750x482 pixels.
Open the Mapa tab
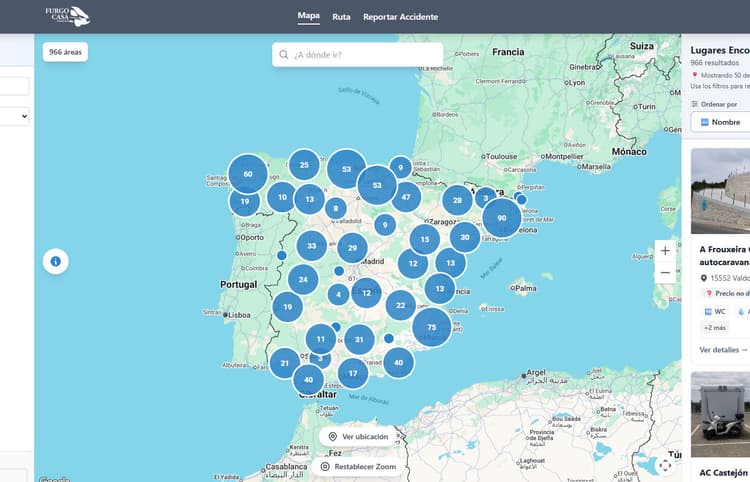309,16
